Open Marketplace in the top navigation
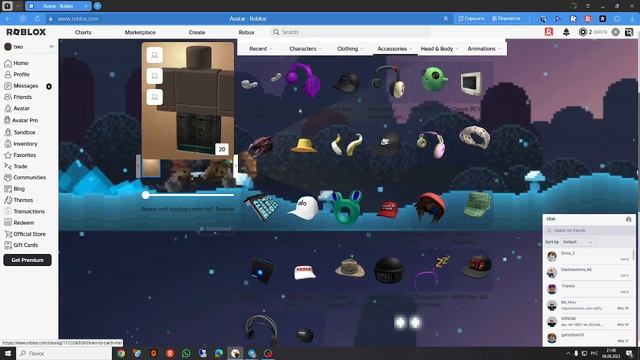The image size is (640, 360). (x=140, y=32)
